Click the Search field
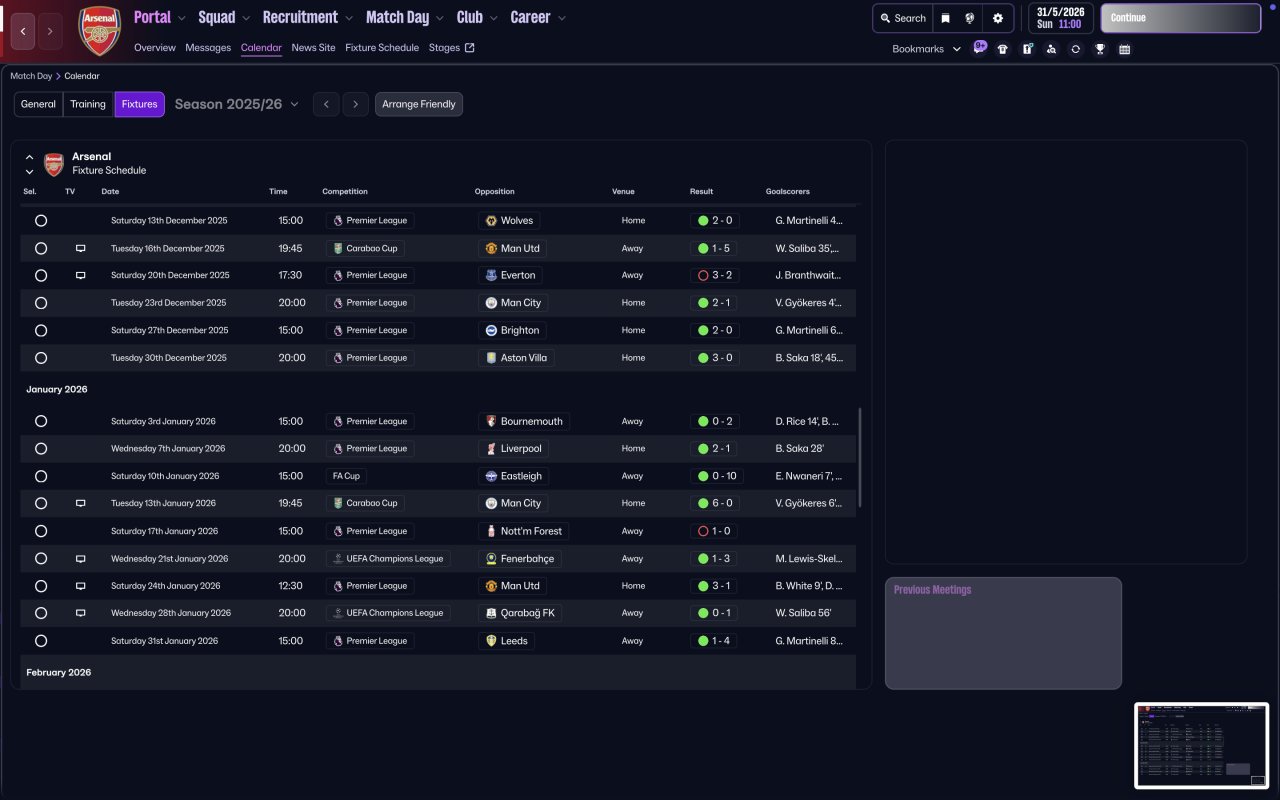The image size is (1280, 800). point(902,18)
